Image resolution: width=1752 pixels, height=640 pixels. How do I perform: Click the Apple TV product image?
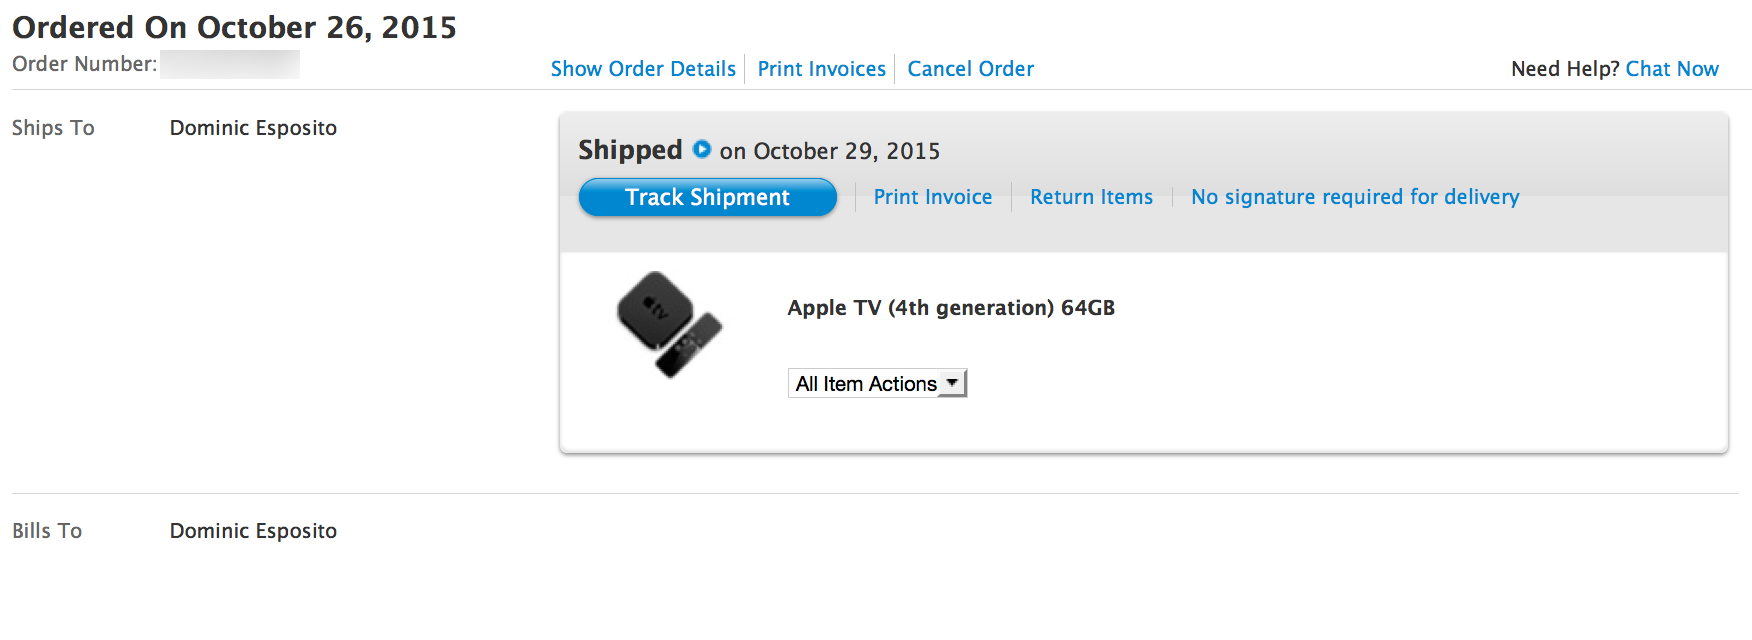pyautogui.click(x=668, y=325)
